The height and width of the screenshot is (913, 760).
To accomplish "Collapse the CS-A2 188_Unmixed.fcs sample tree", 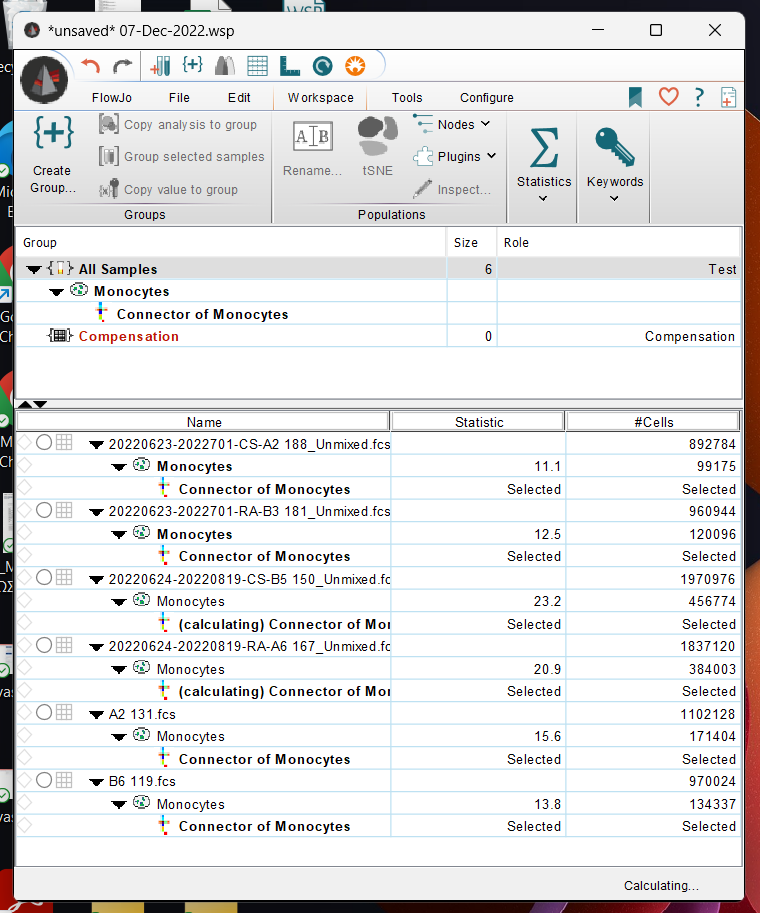I will point(96,445).
